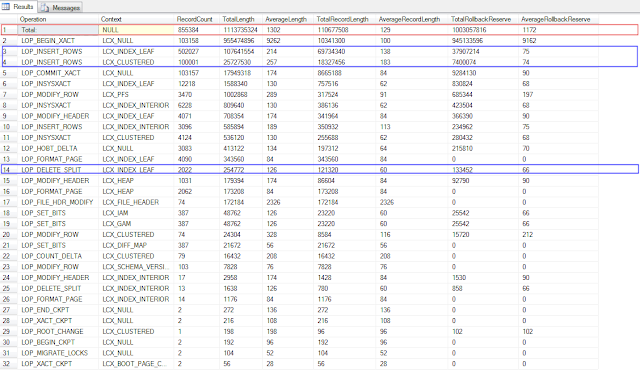Image resolution: width=640 pixels, height=373 pixels.
Task: Select the LCX_DIFF_MAP context cell
Action: point(136,245)
